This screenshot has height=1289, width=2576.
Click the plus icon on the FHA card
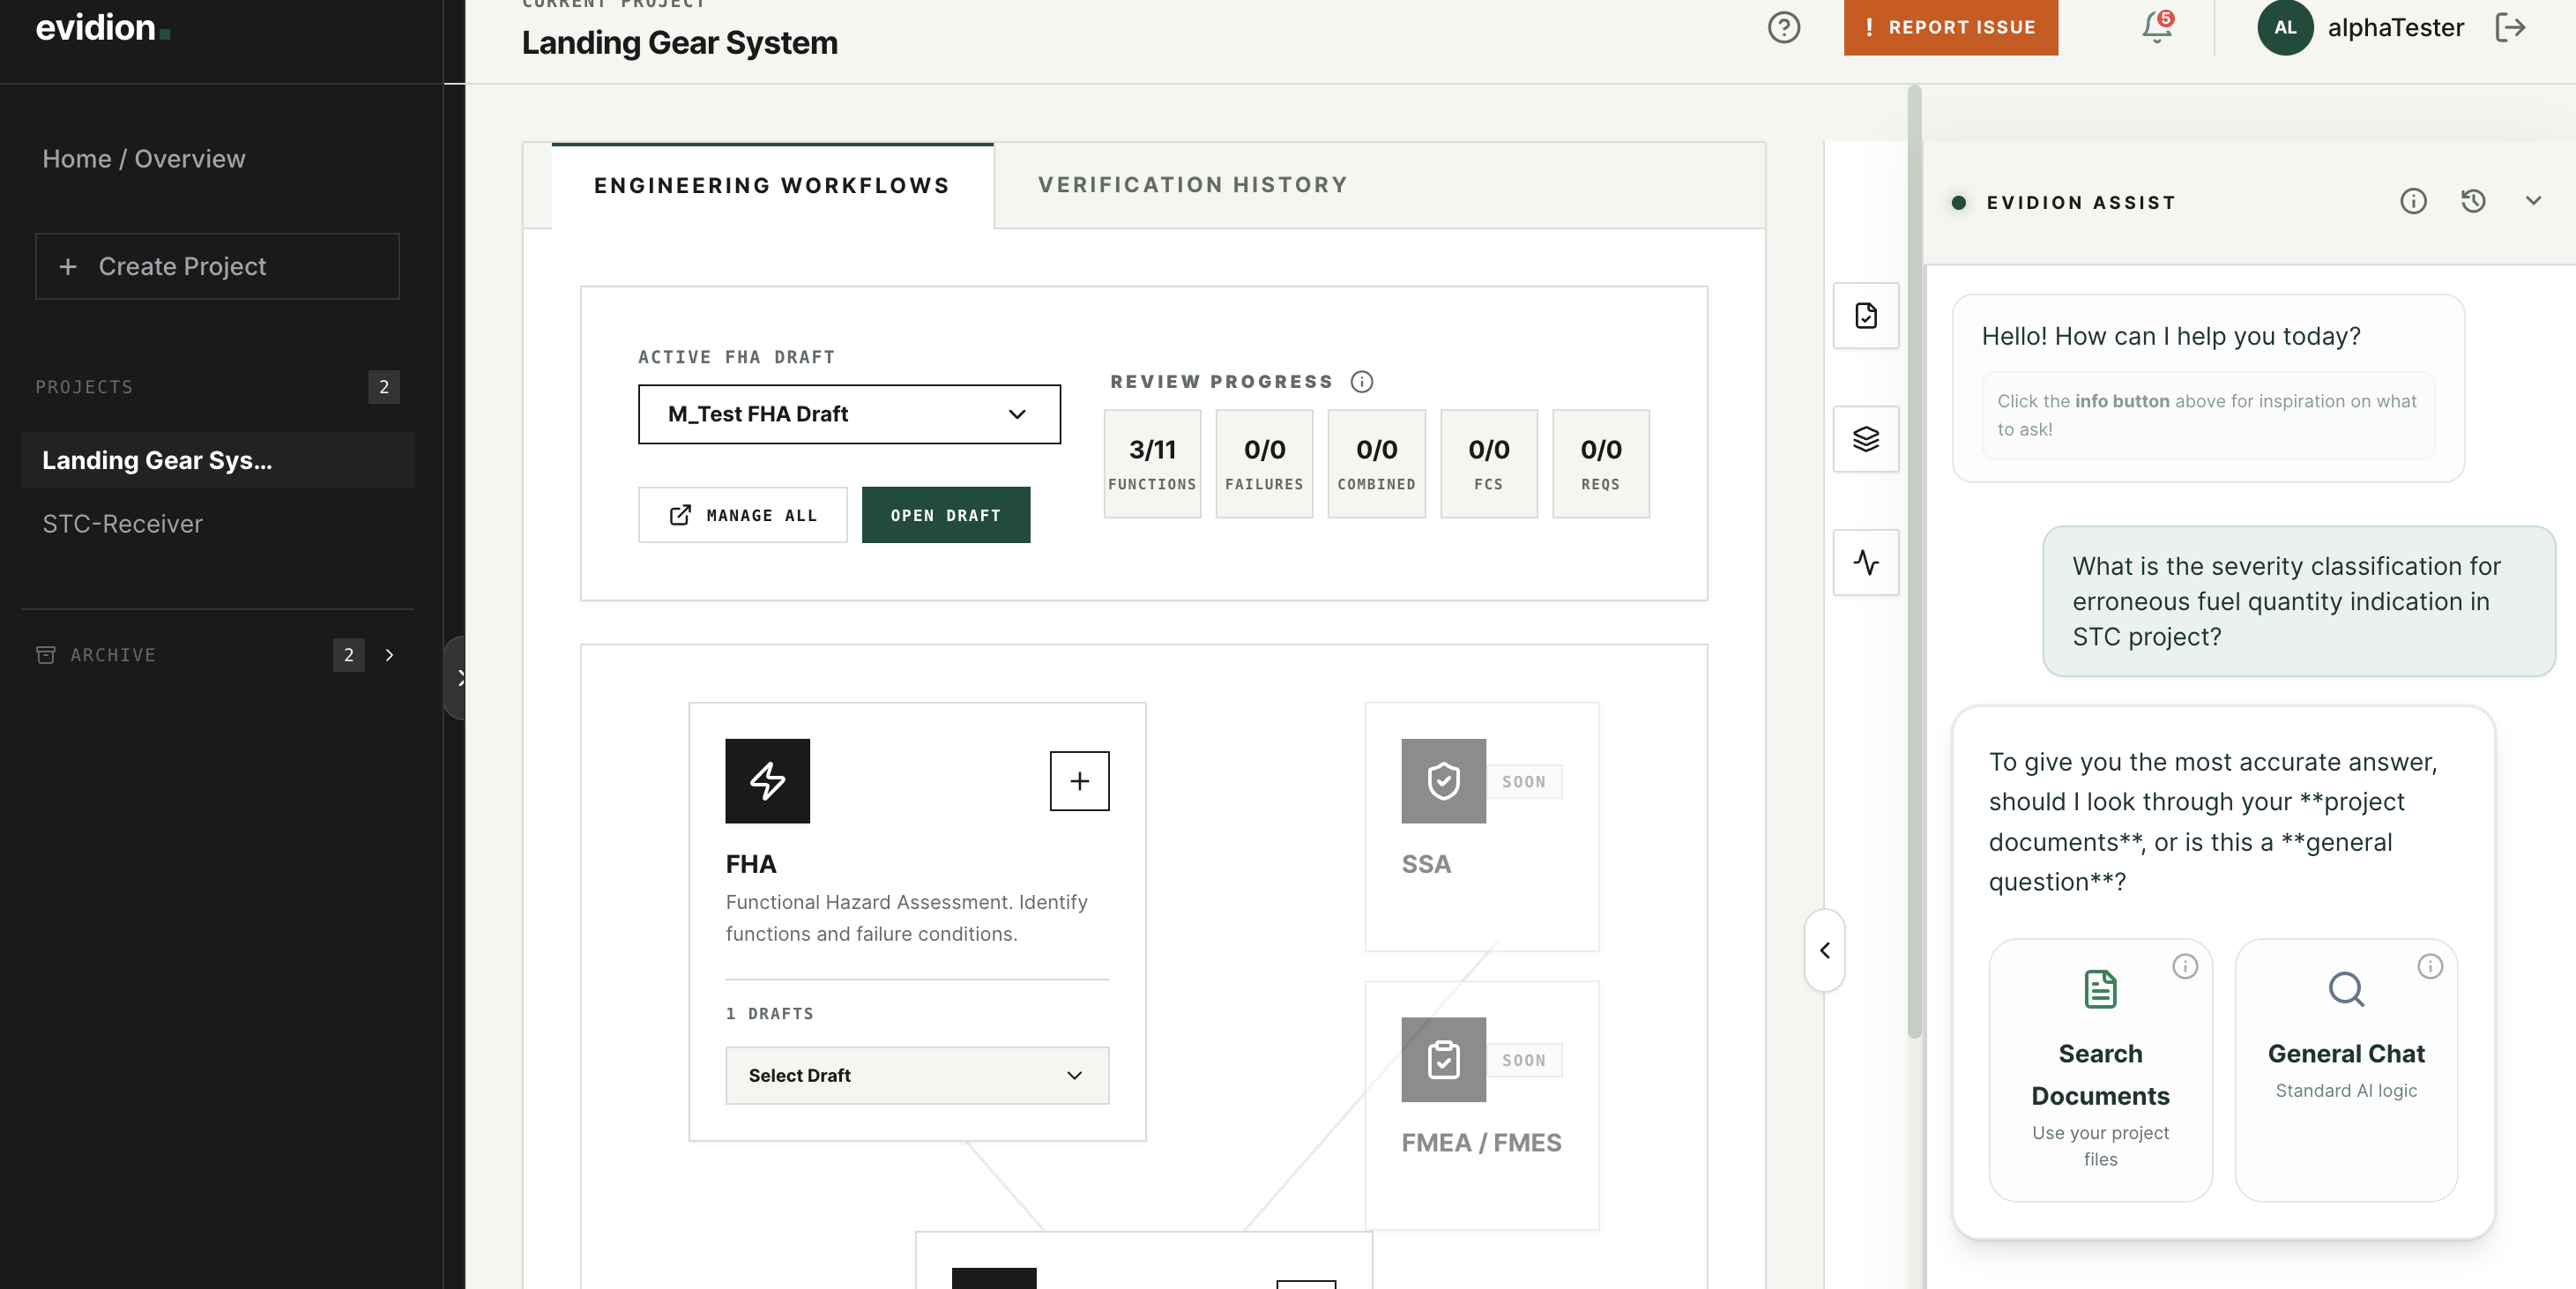tap(1079, 781)
